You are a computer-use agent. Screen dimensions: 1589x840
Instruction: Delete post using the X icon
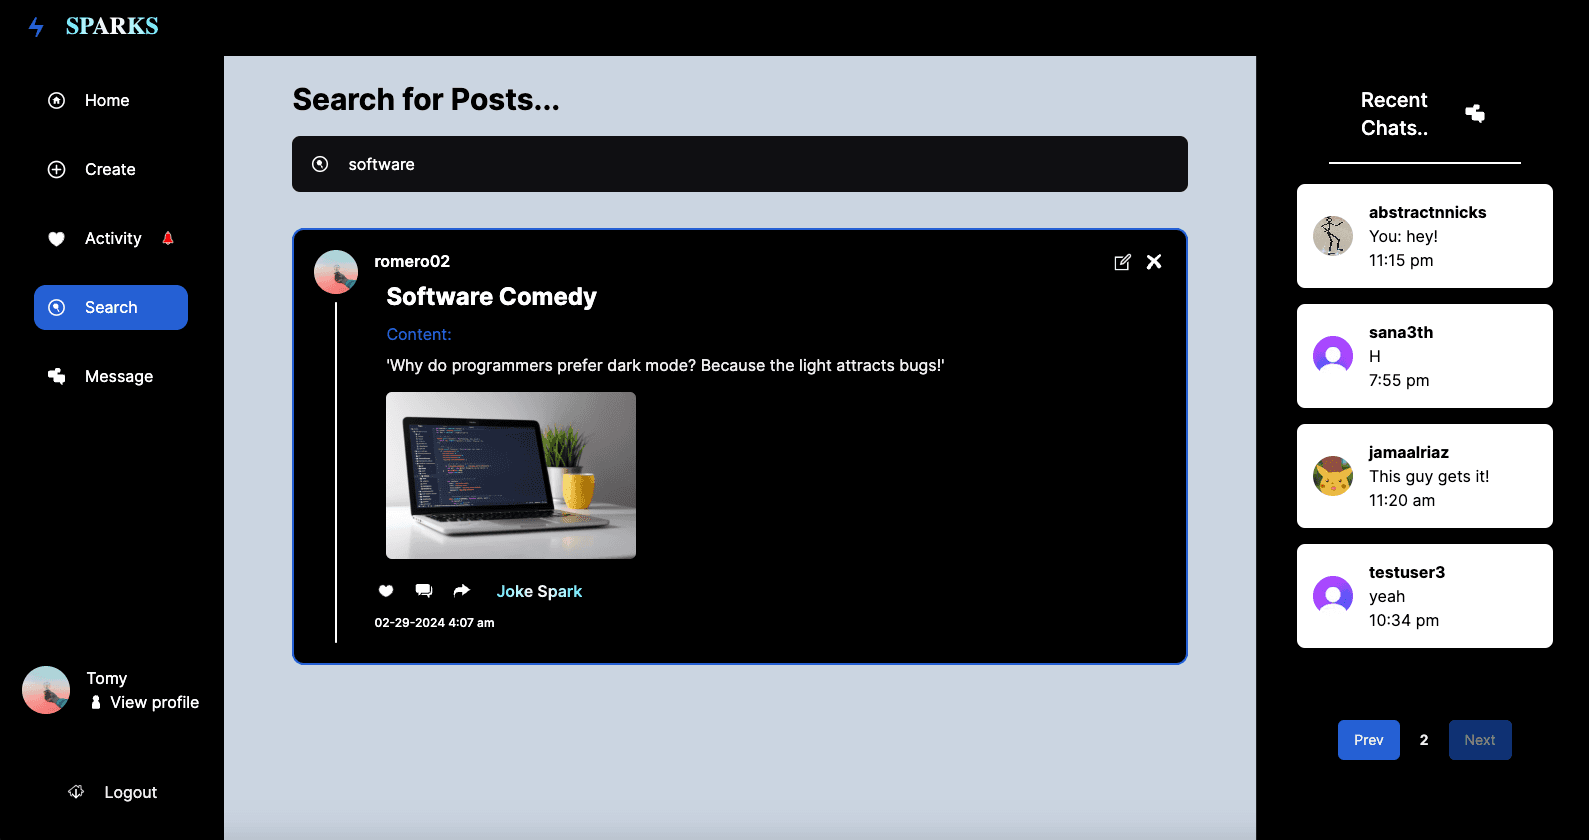1154,262
